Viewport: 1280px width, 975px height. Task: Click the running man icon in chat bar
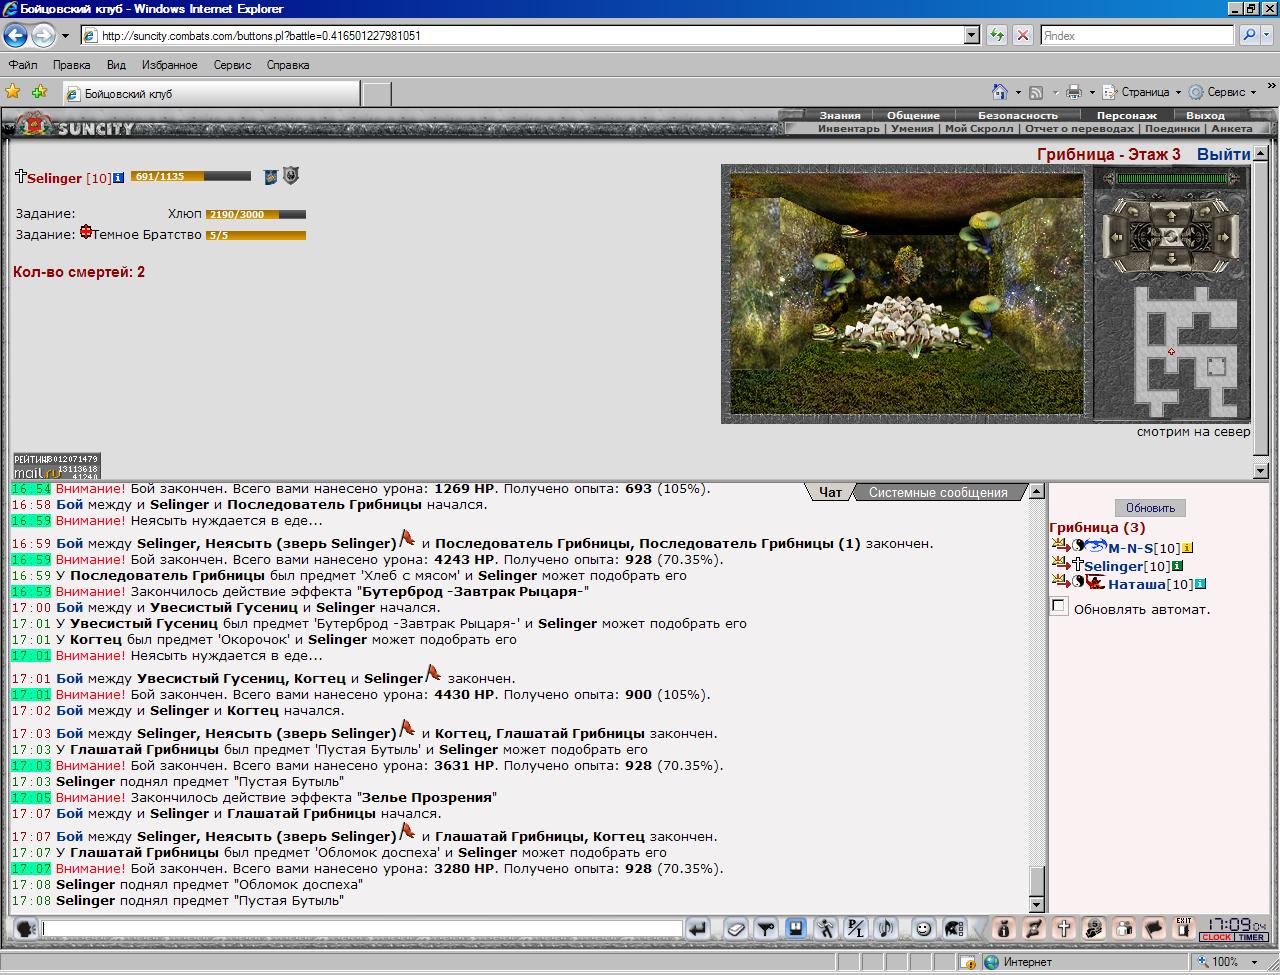pyautogui.click(x=825, y=929)
